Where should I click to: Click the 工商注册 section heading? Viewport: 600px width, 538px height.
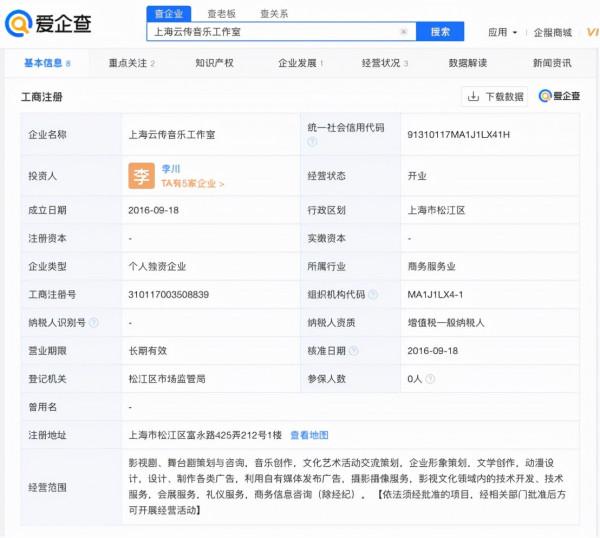tap(42, 97)
